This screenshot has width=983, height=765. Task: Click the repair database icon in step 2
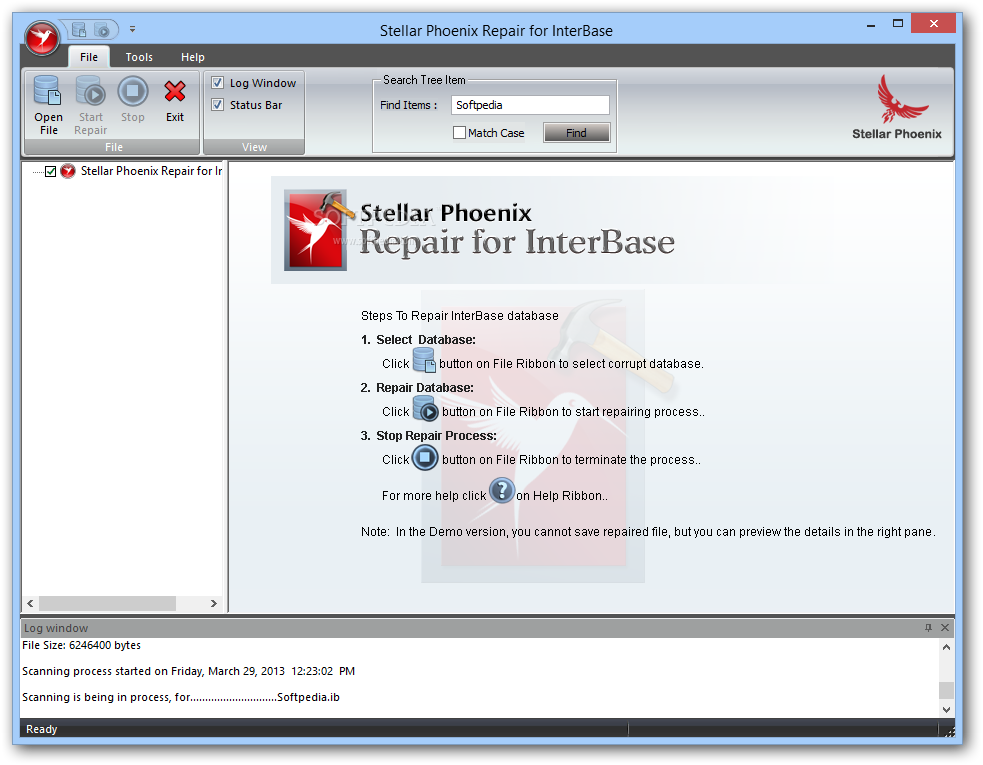[x=426, y=408]
